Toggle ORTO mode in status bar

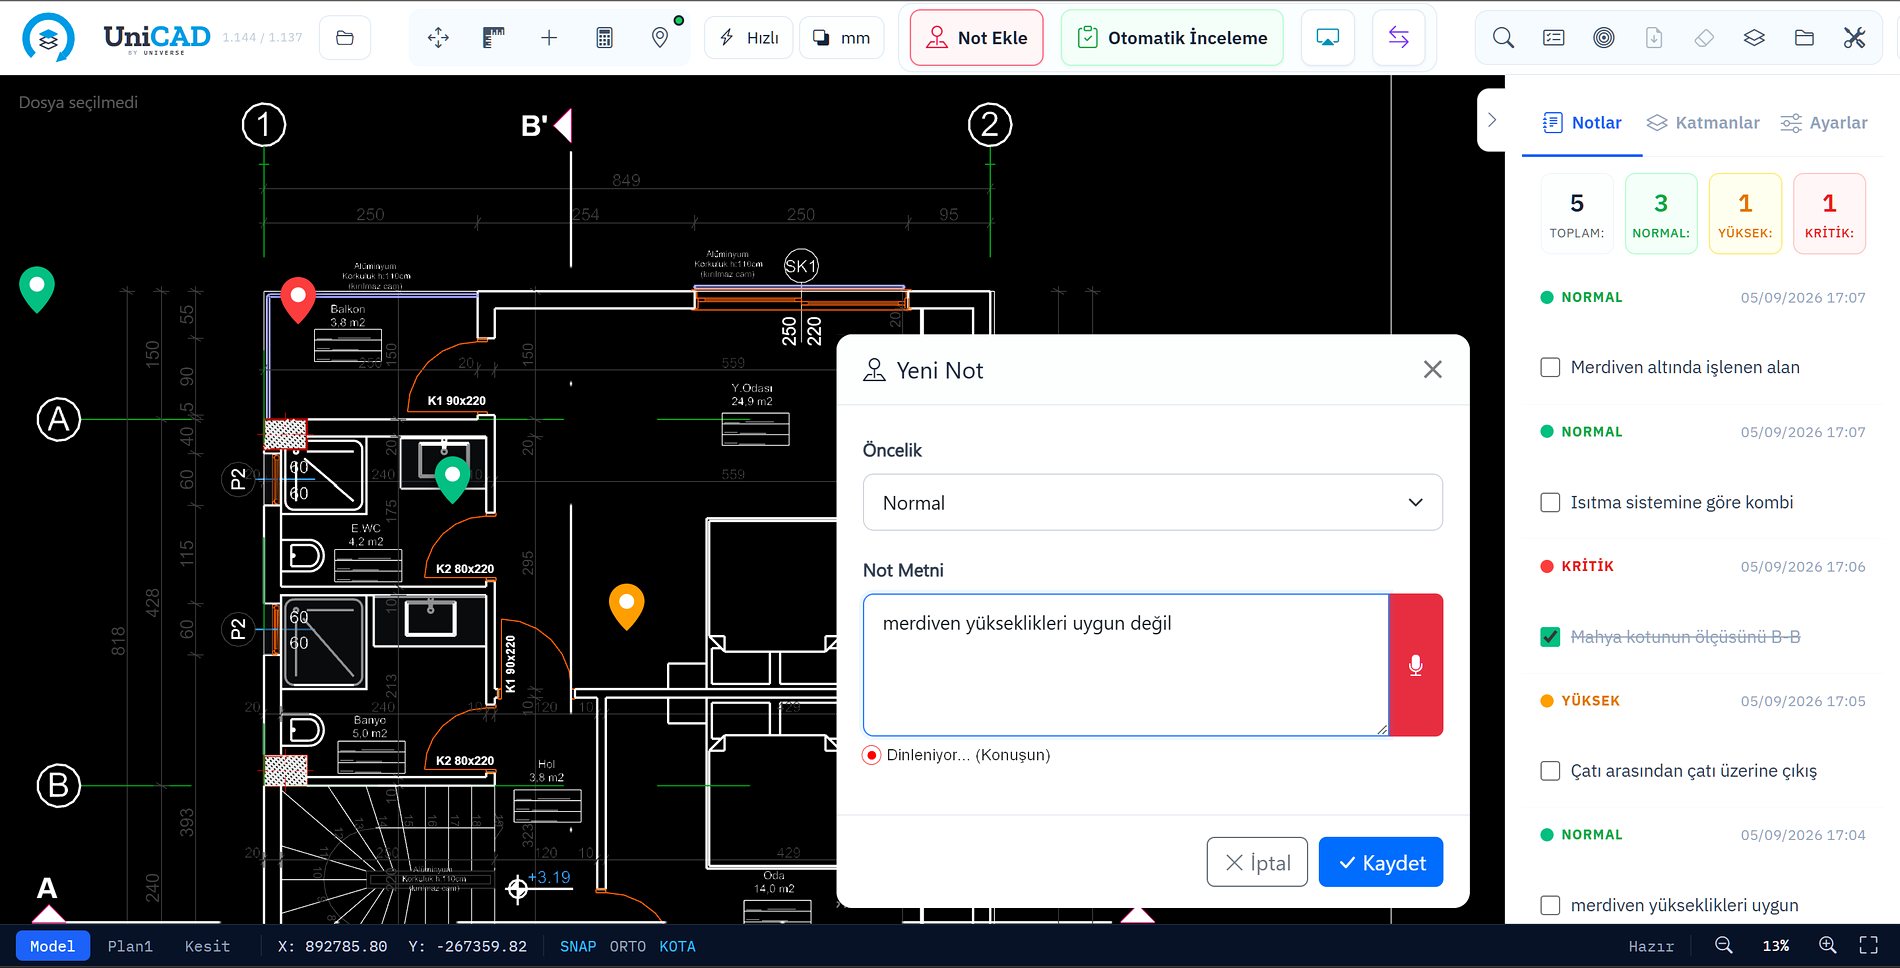[628, 946]
